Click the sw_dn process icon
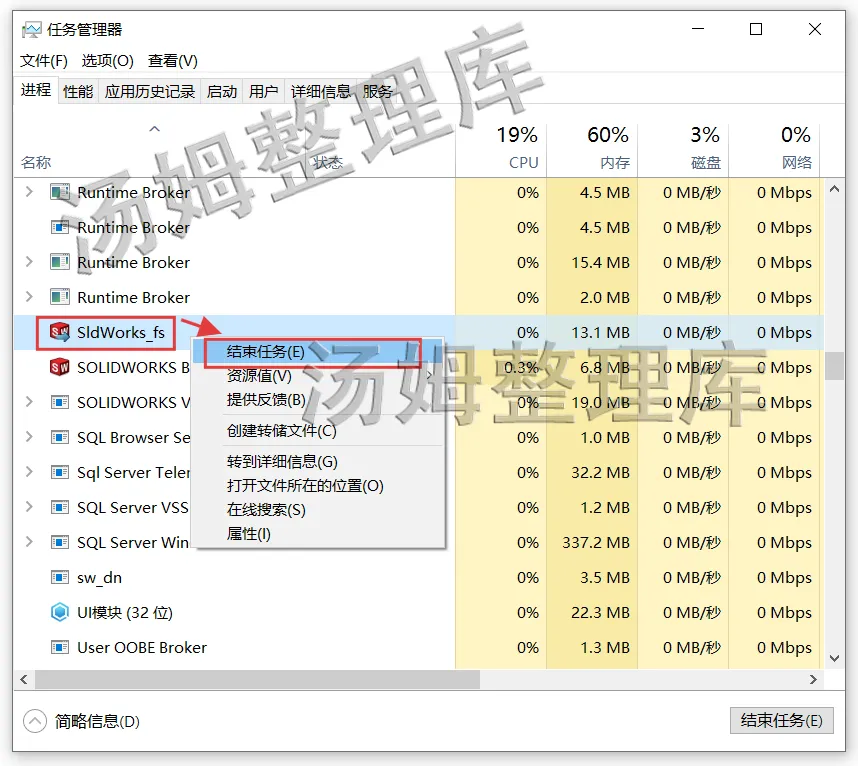The height and width of the screenshot is (766, 858). (x=60, y=577)
